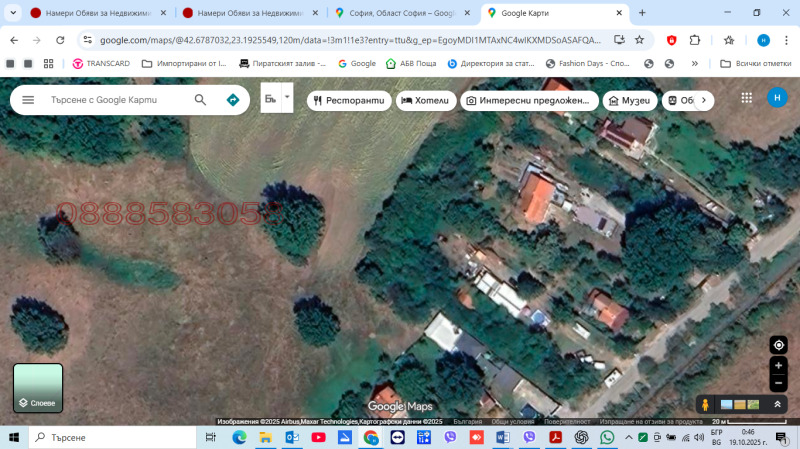Expand the hidden bookmarks overflow chevron

(695, 63)
